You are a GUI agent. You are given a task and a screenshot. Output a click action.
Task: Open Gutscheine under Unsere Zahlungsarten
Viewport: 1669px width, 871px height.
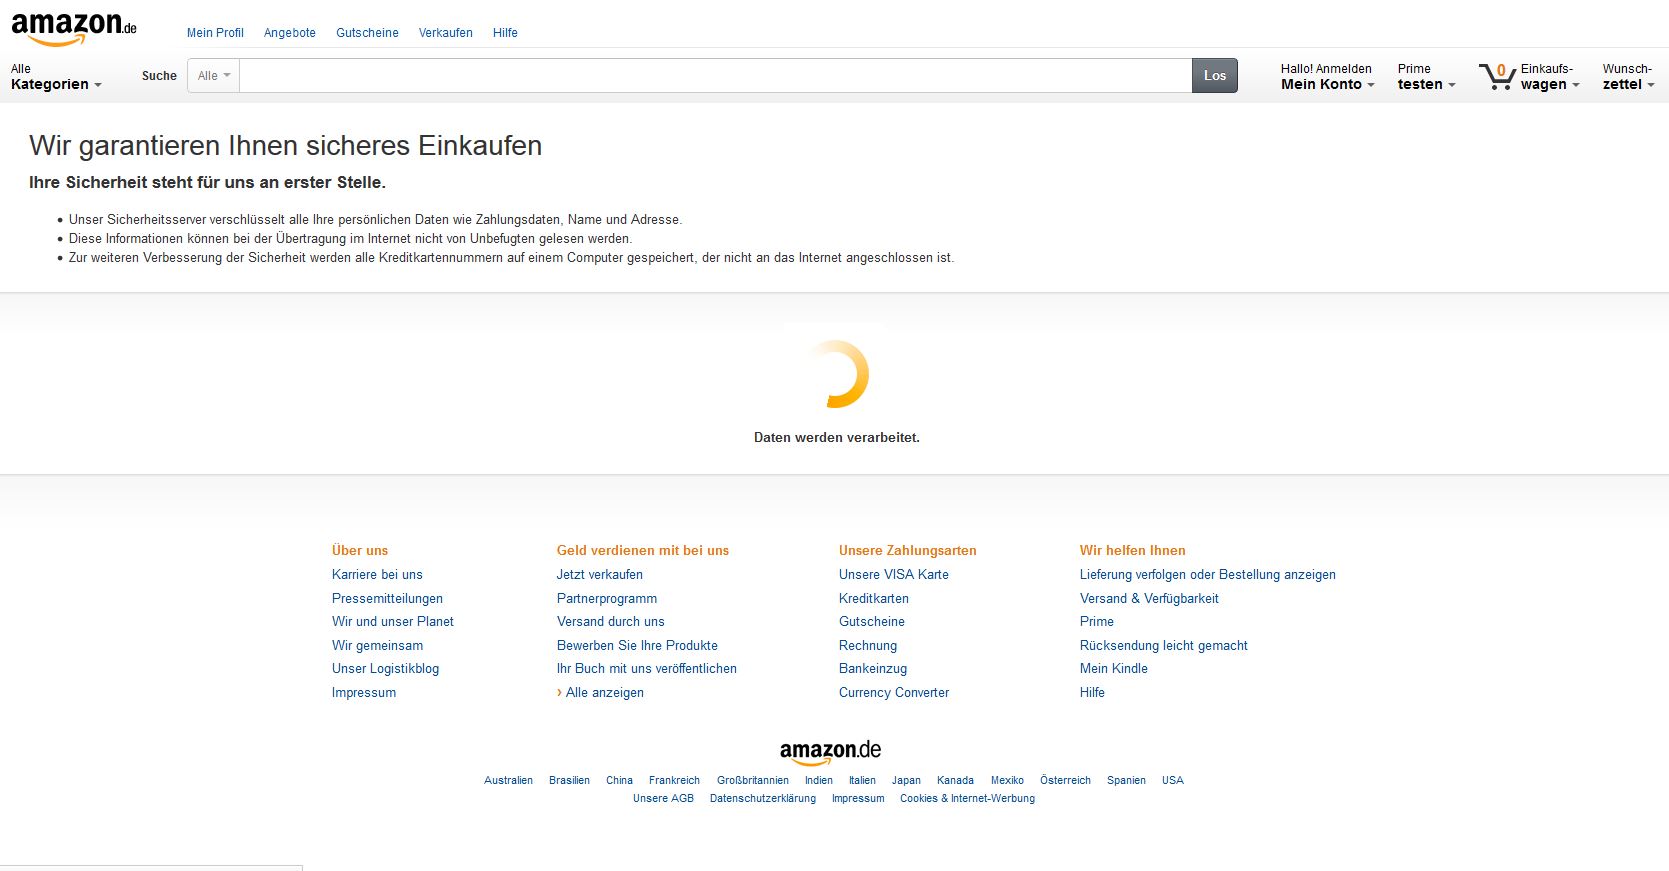point(872,622)
